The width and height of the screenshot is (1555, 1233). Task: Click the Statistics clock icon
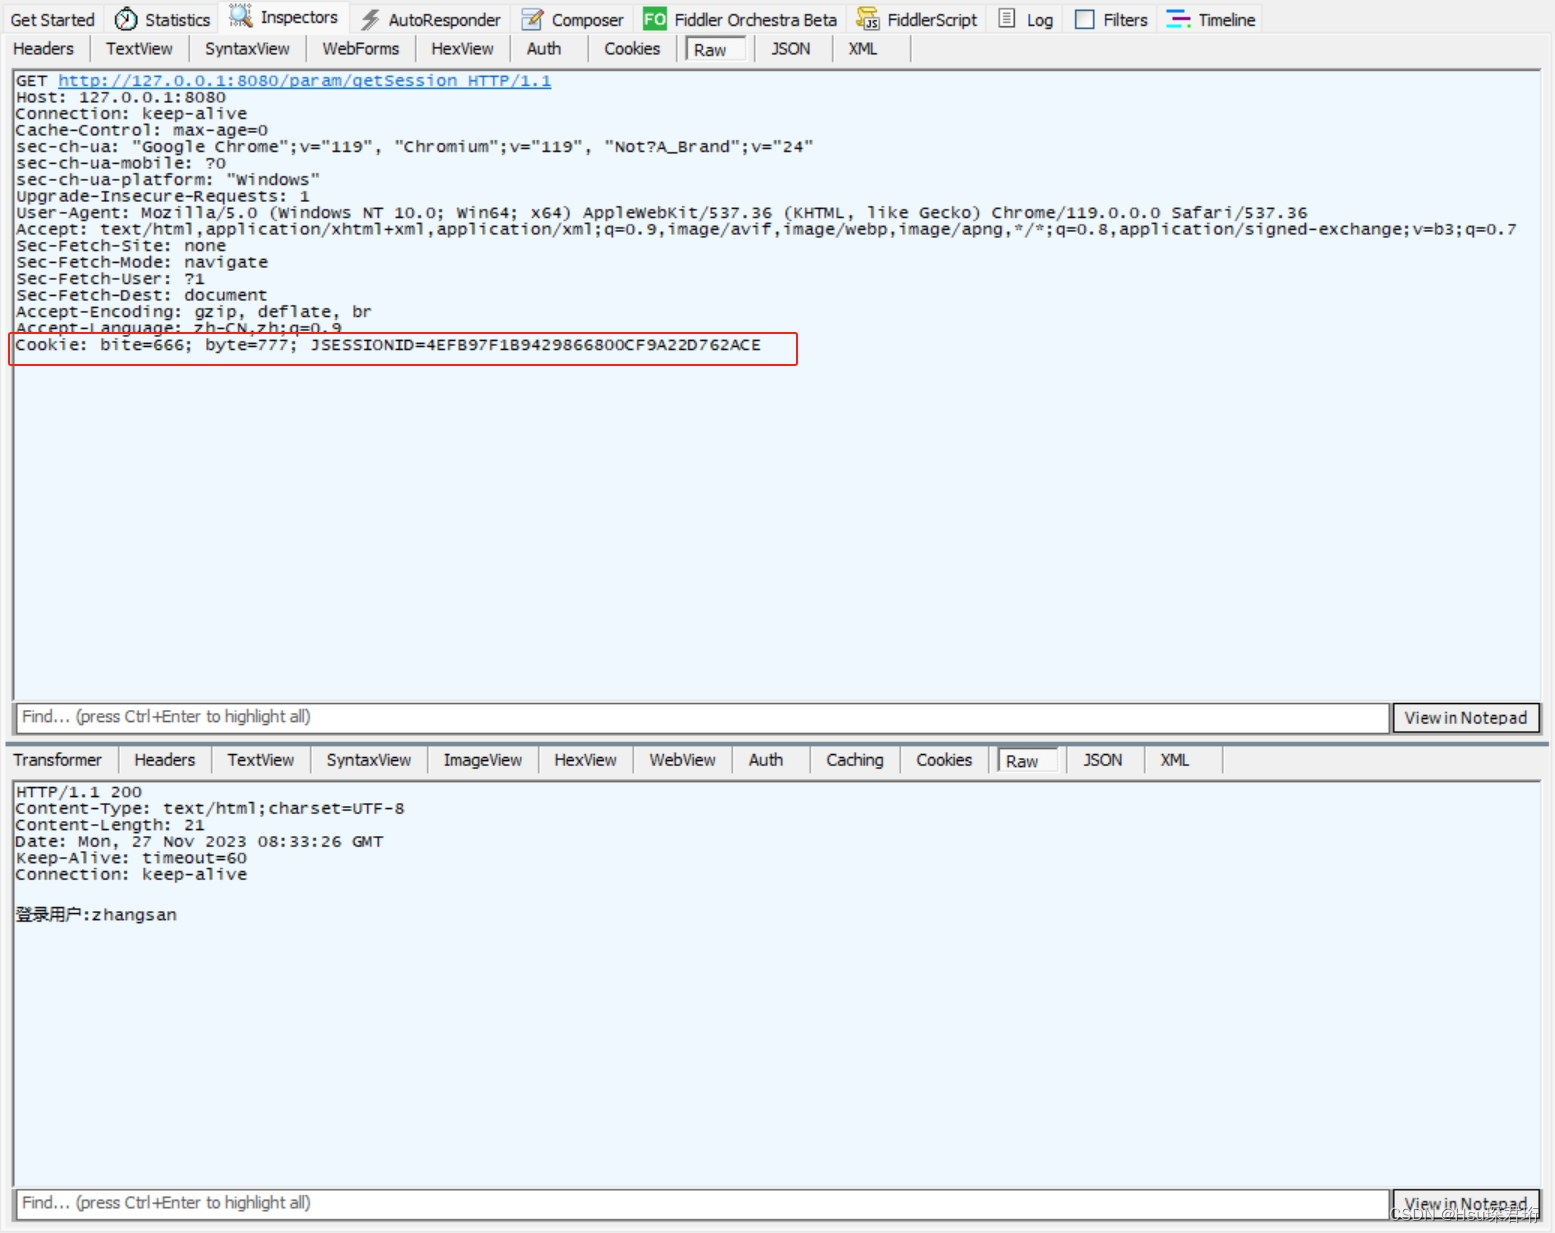[x=126, y=19]
